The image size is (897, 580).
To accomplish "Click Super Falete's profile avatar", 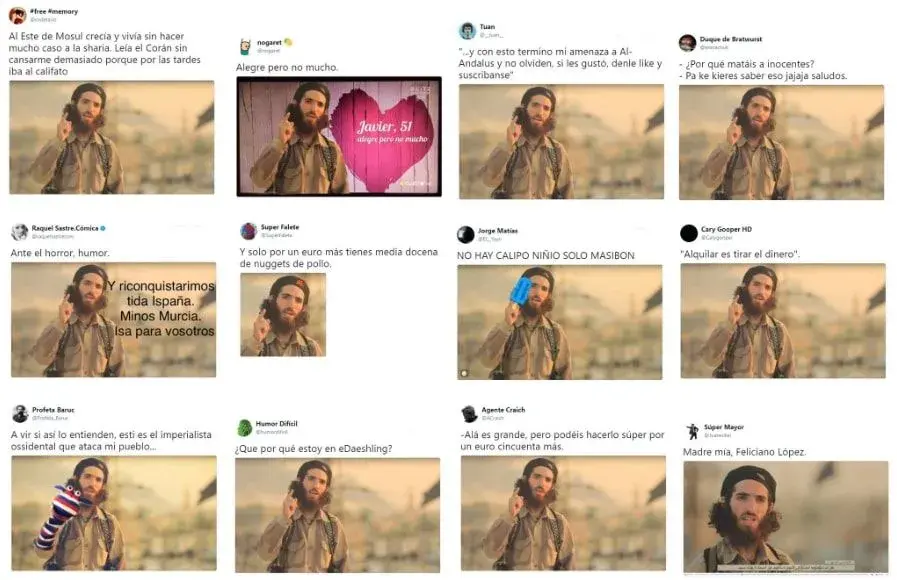I will (x=249, y=231).
